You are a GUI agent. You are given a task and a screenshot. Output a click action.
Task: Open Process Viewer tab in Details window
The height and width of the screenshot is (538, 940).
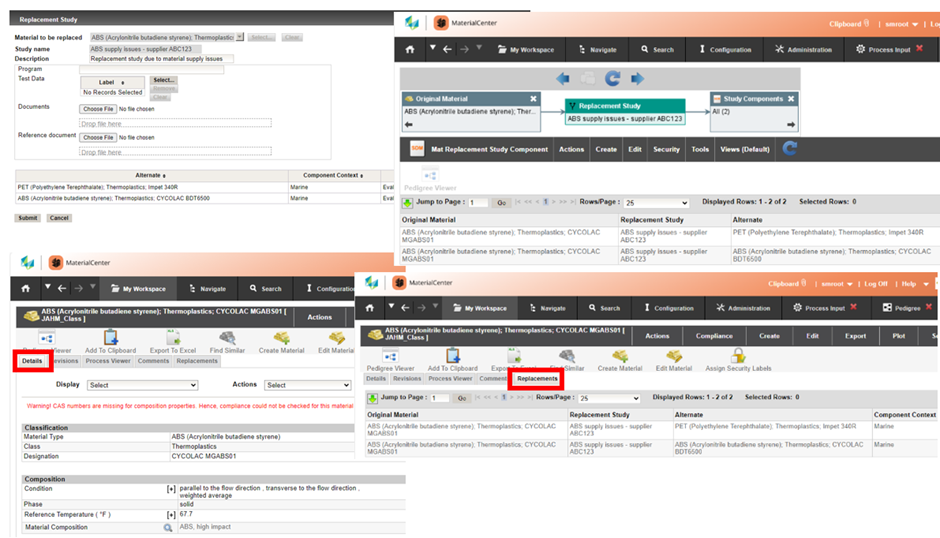pyautogui.click(x=108, y=361)
